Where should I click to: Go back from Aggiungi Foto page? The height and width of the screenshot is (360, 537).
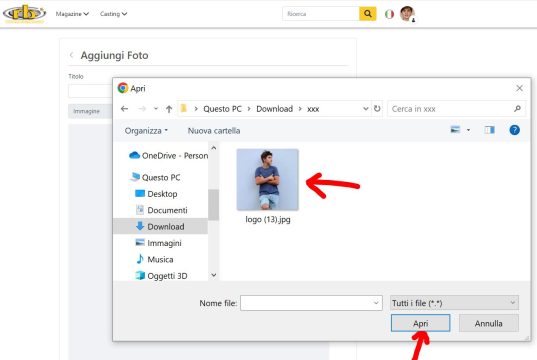point(72,55)
